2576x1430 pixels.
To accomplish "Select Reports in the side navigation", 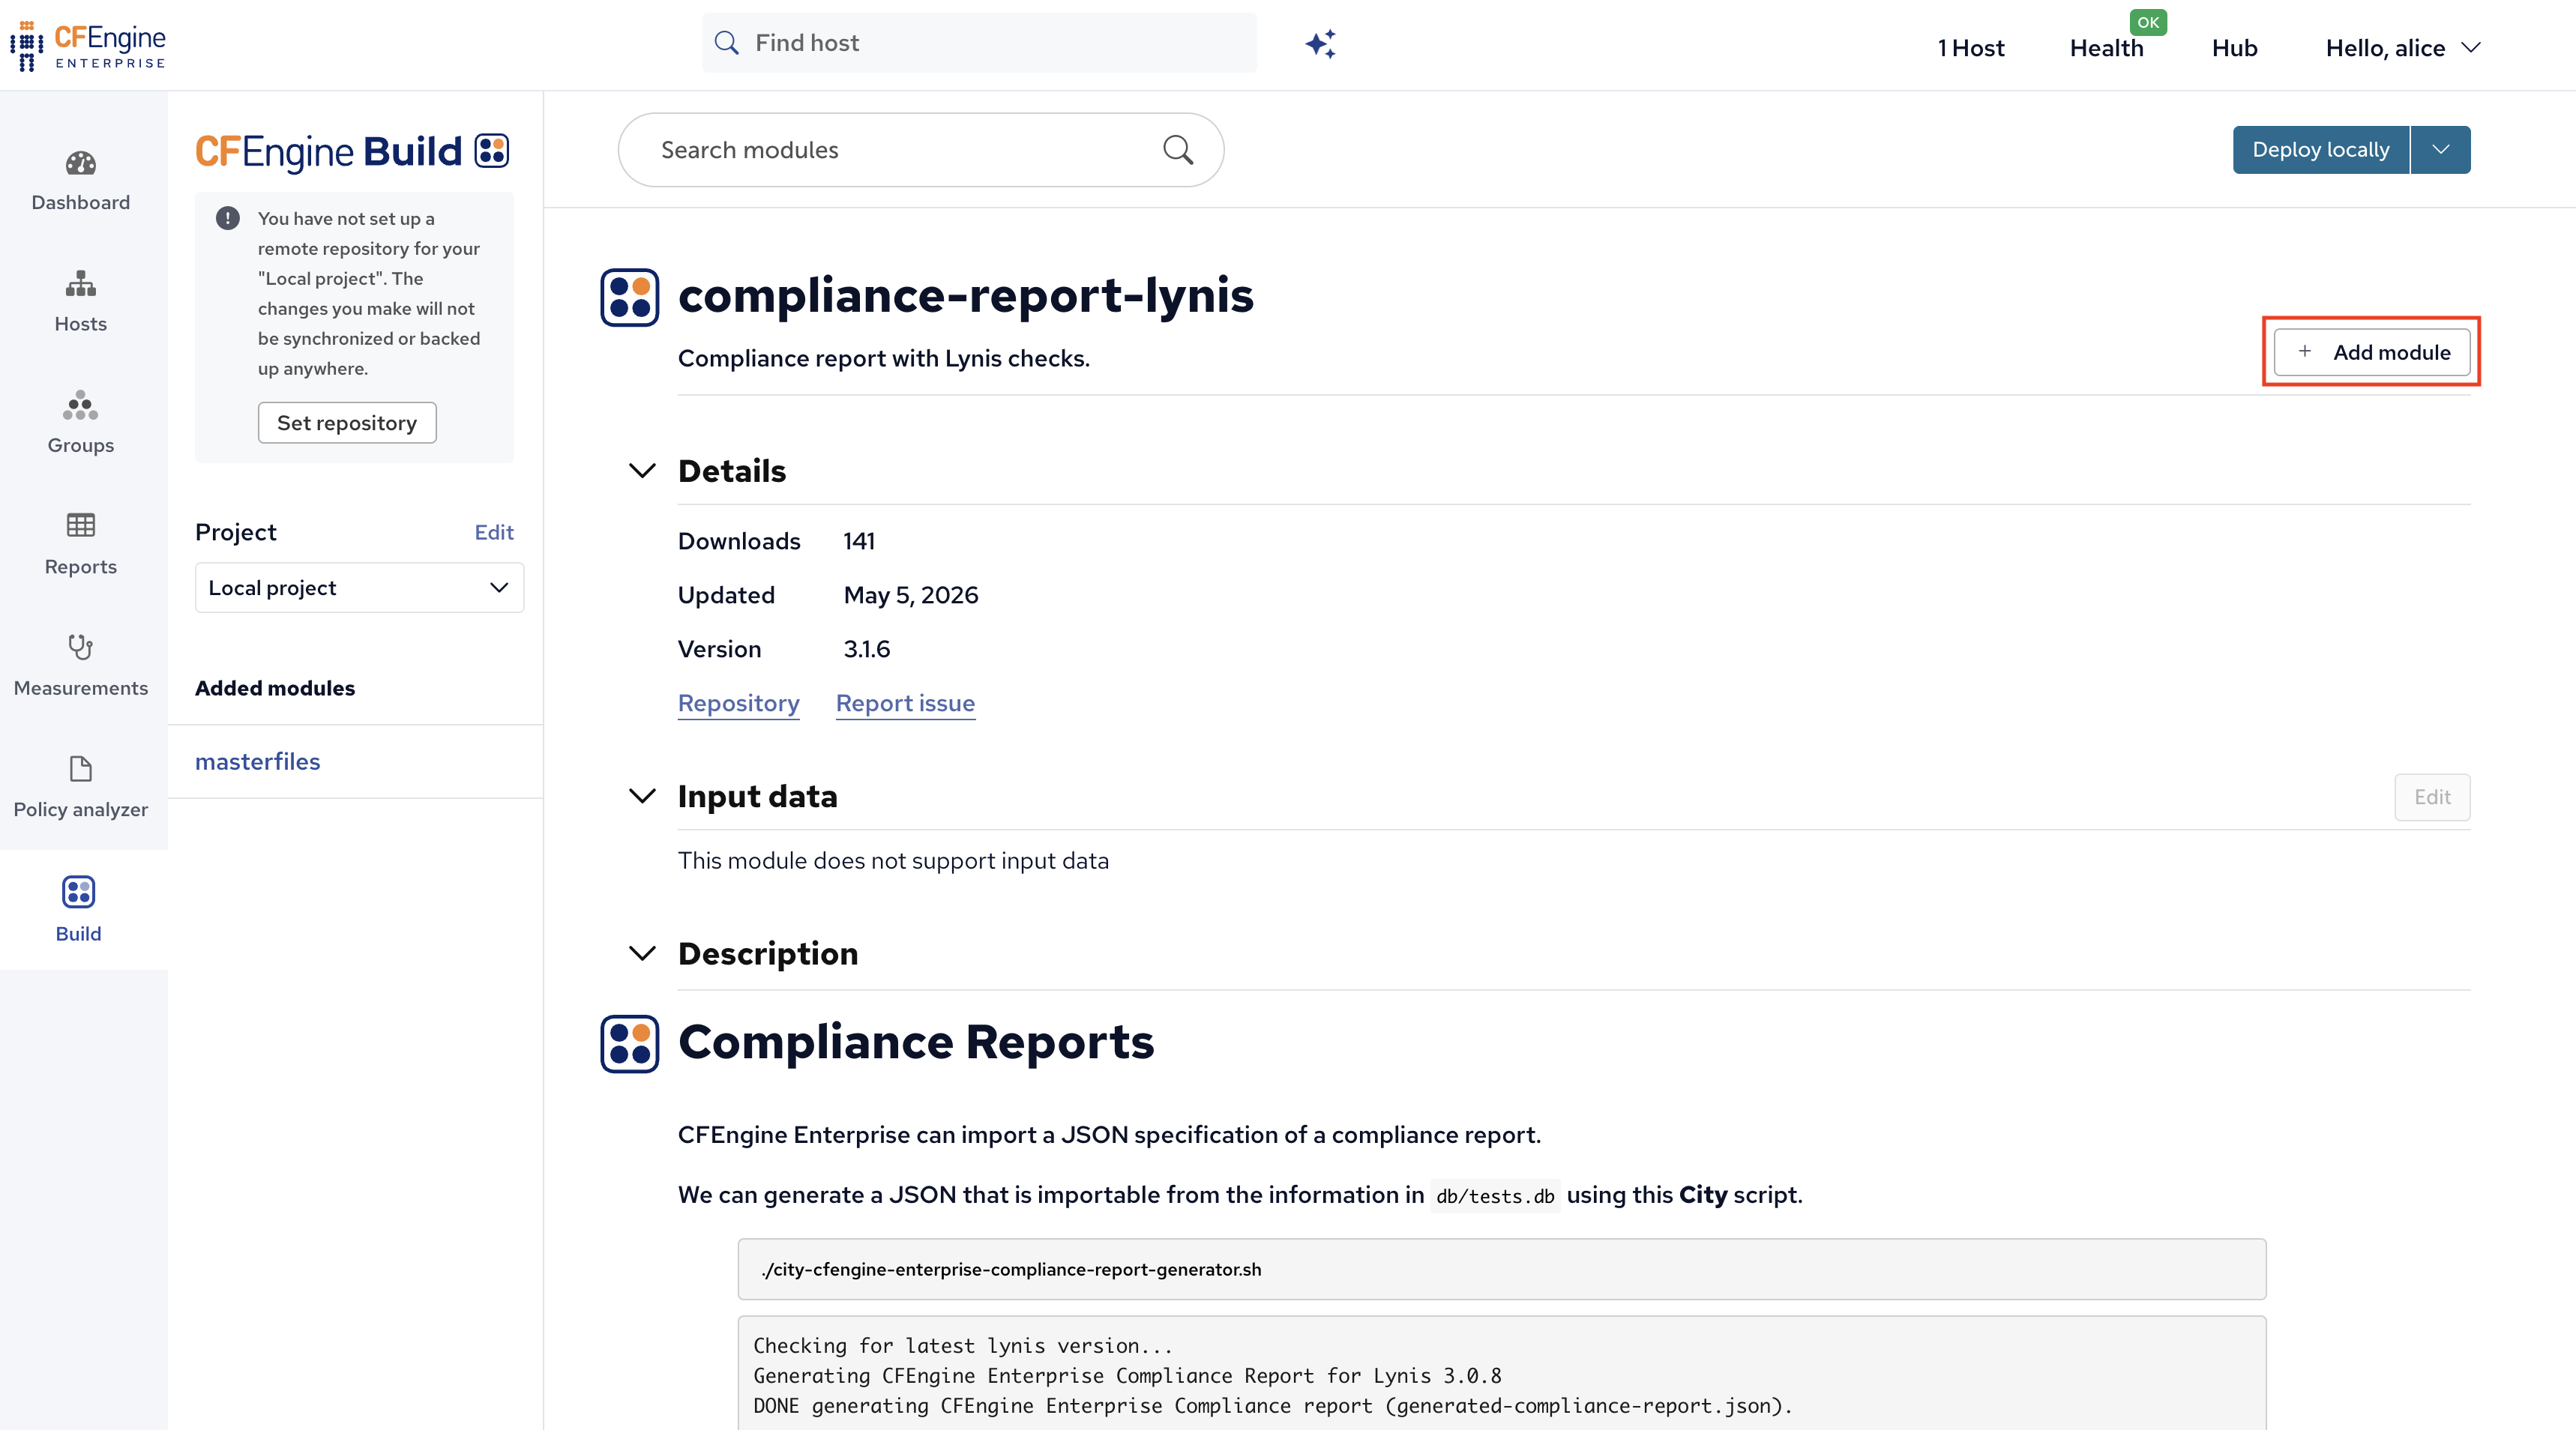I will [81, 545].
